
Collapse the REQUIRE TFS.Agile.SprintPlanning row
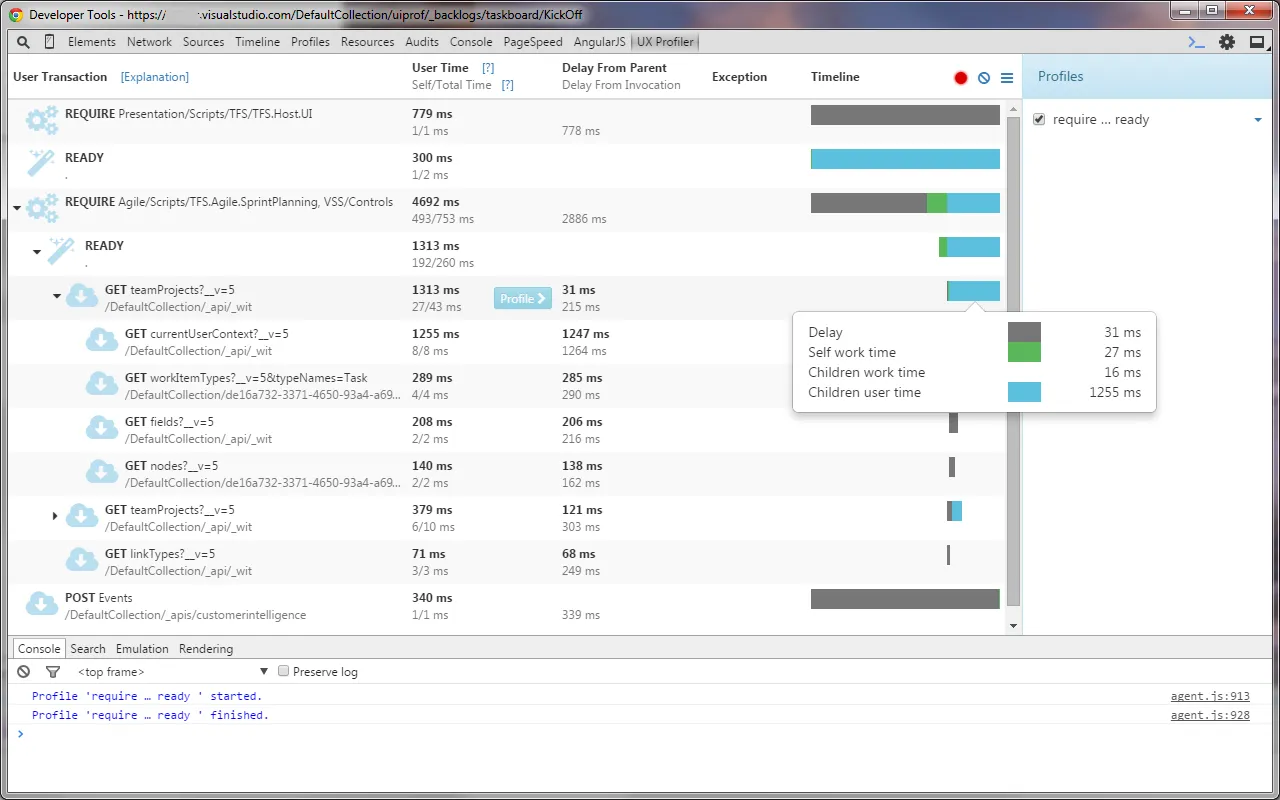tap(17, 209)
